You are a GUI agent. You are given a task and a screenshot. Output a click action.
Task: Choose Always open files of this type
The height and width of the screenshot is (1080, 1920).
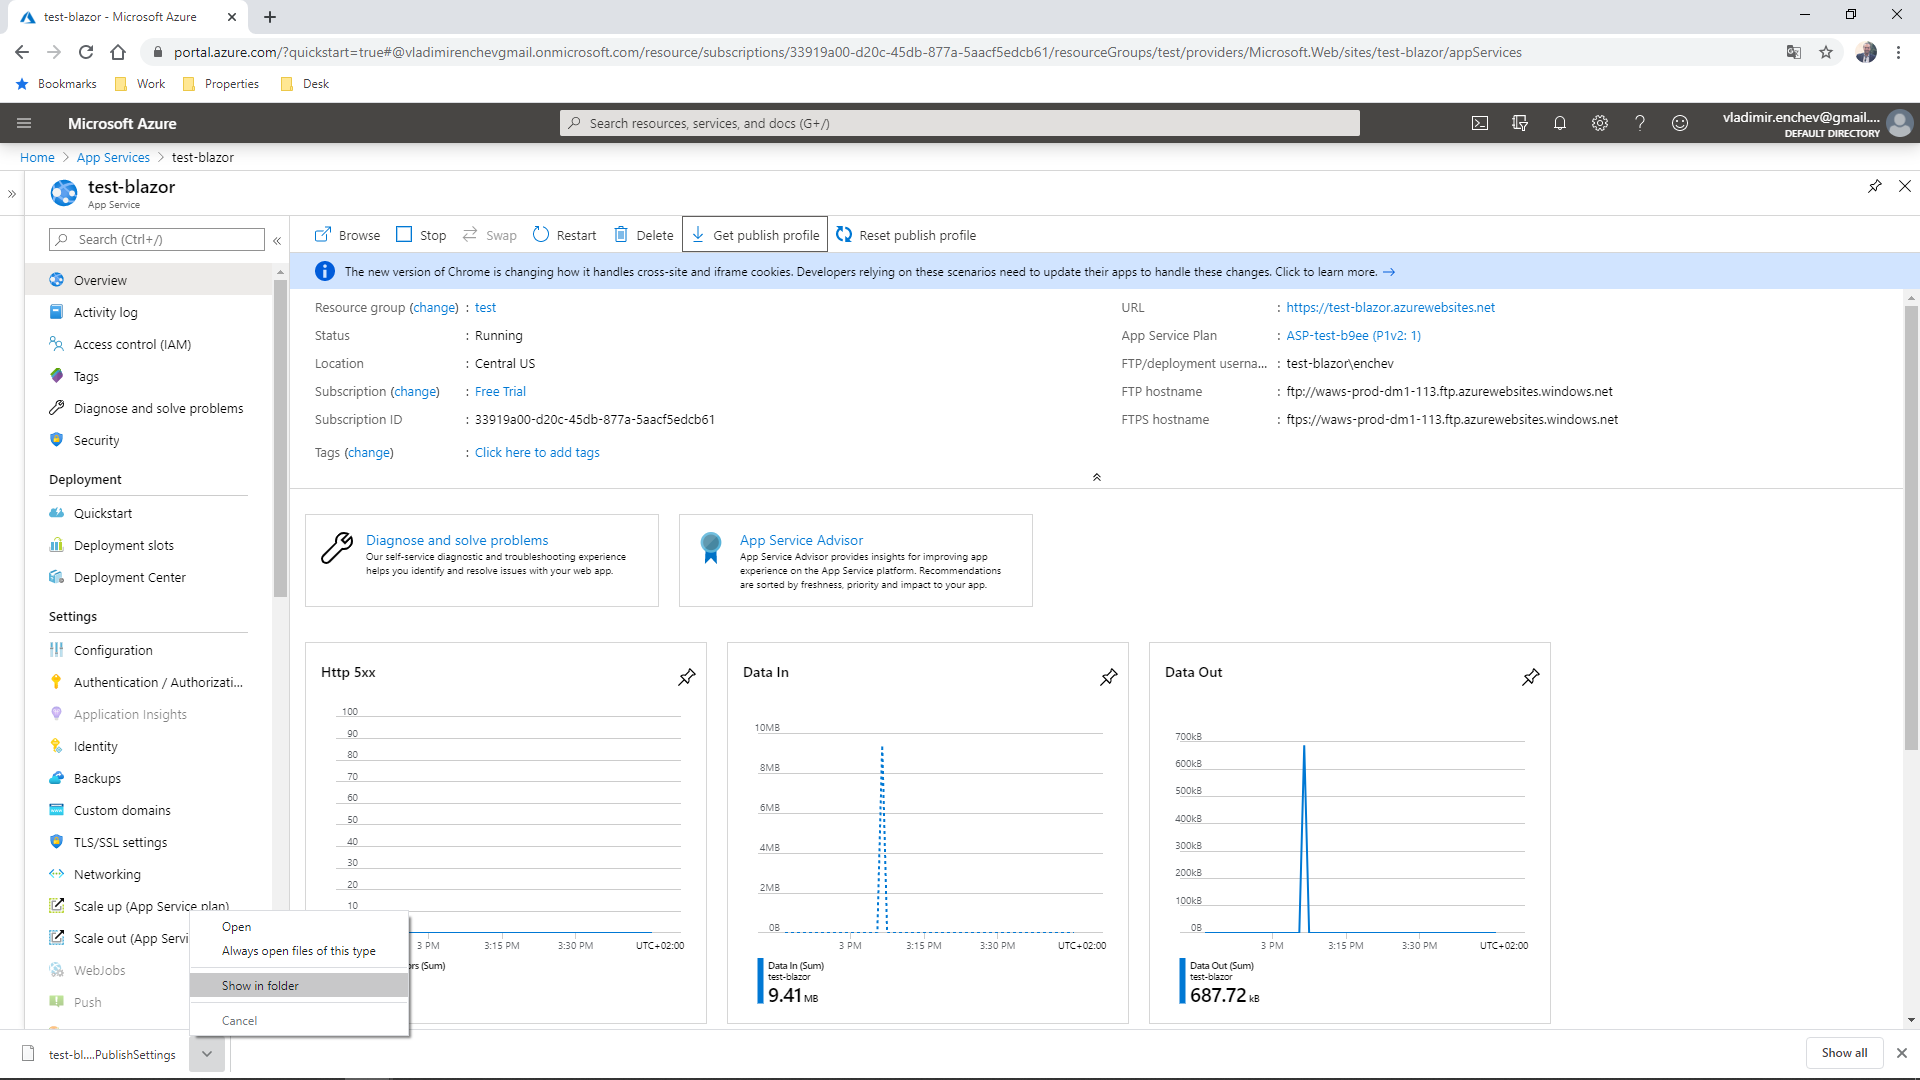299,951
